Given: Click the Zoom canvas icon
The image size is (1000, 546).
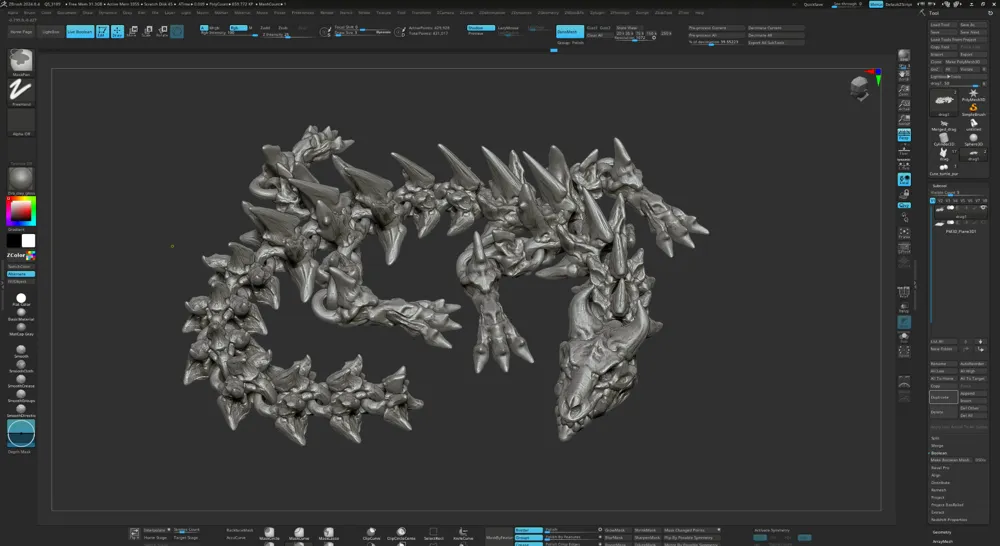Looking at the screenshot, I should [904, 90].
